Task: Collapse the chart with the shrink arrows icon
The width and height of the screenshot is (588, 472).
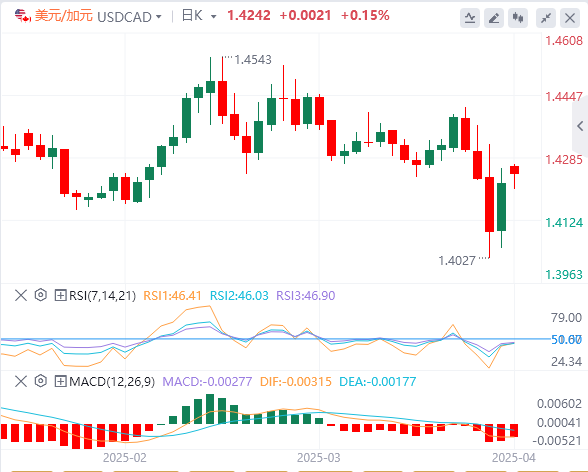Action: pyautogui.click(x=546, y=18)
